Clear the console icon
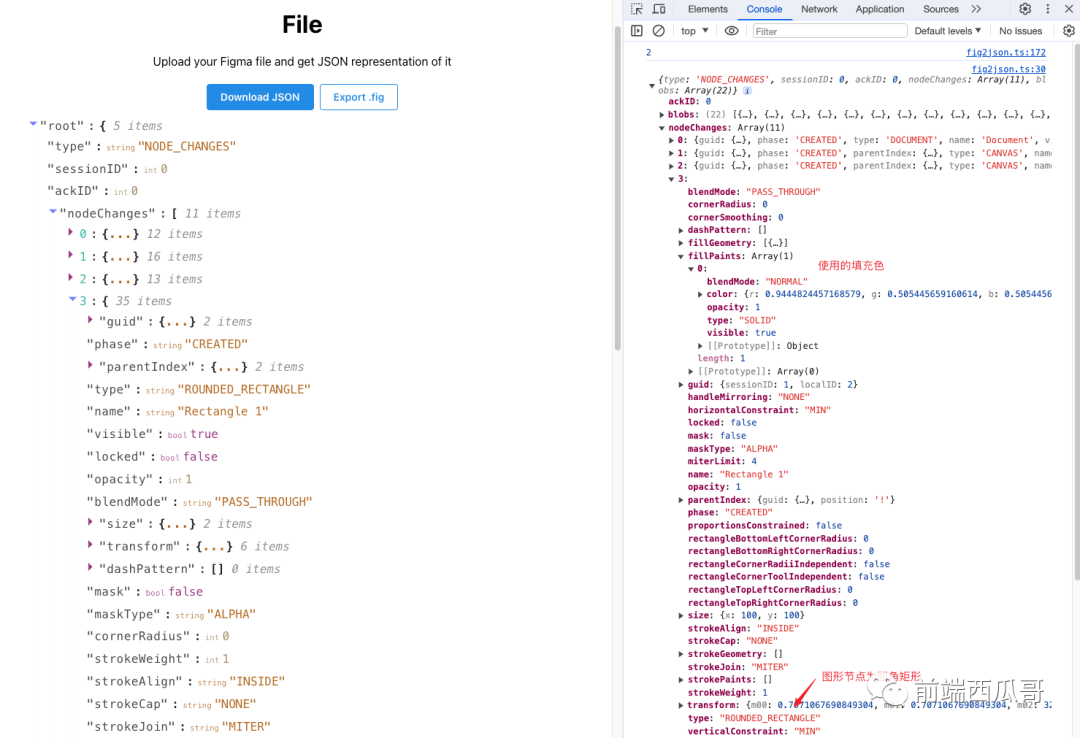The height and width of the screenshot is (738, 1080). pos(658,31)
